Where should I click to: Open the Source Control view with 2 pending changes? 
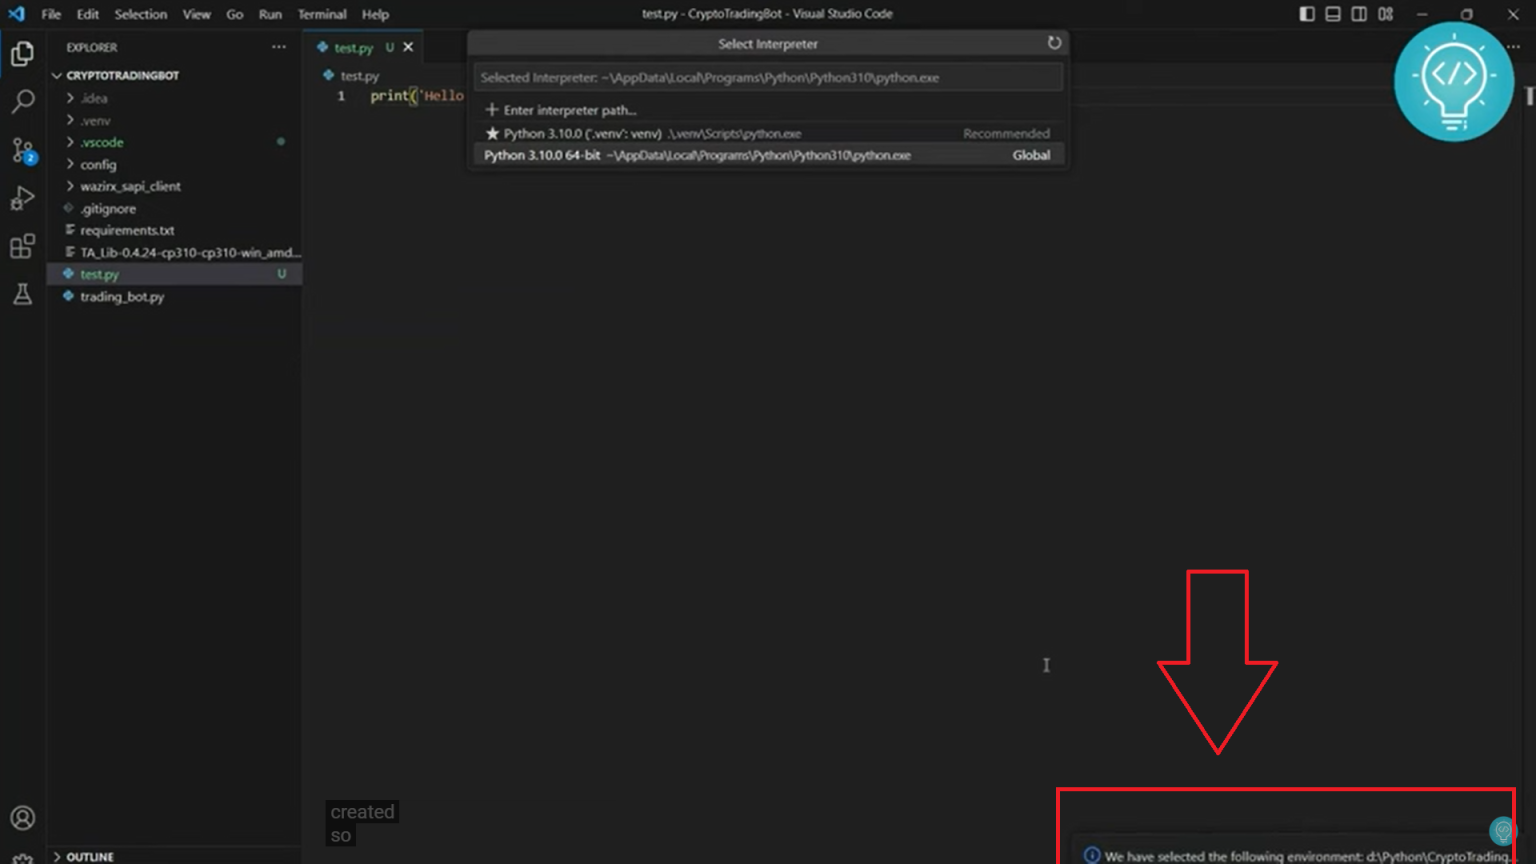point(22,150)
